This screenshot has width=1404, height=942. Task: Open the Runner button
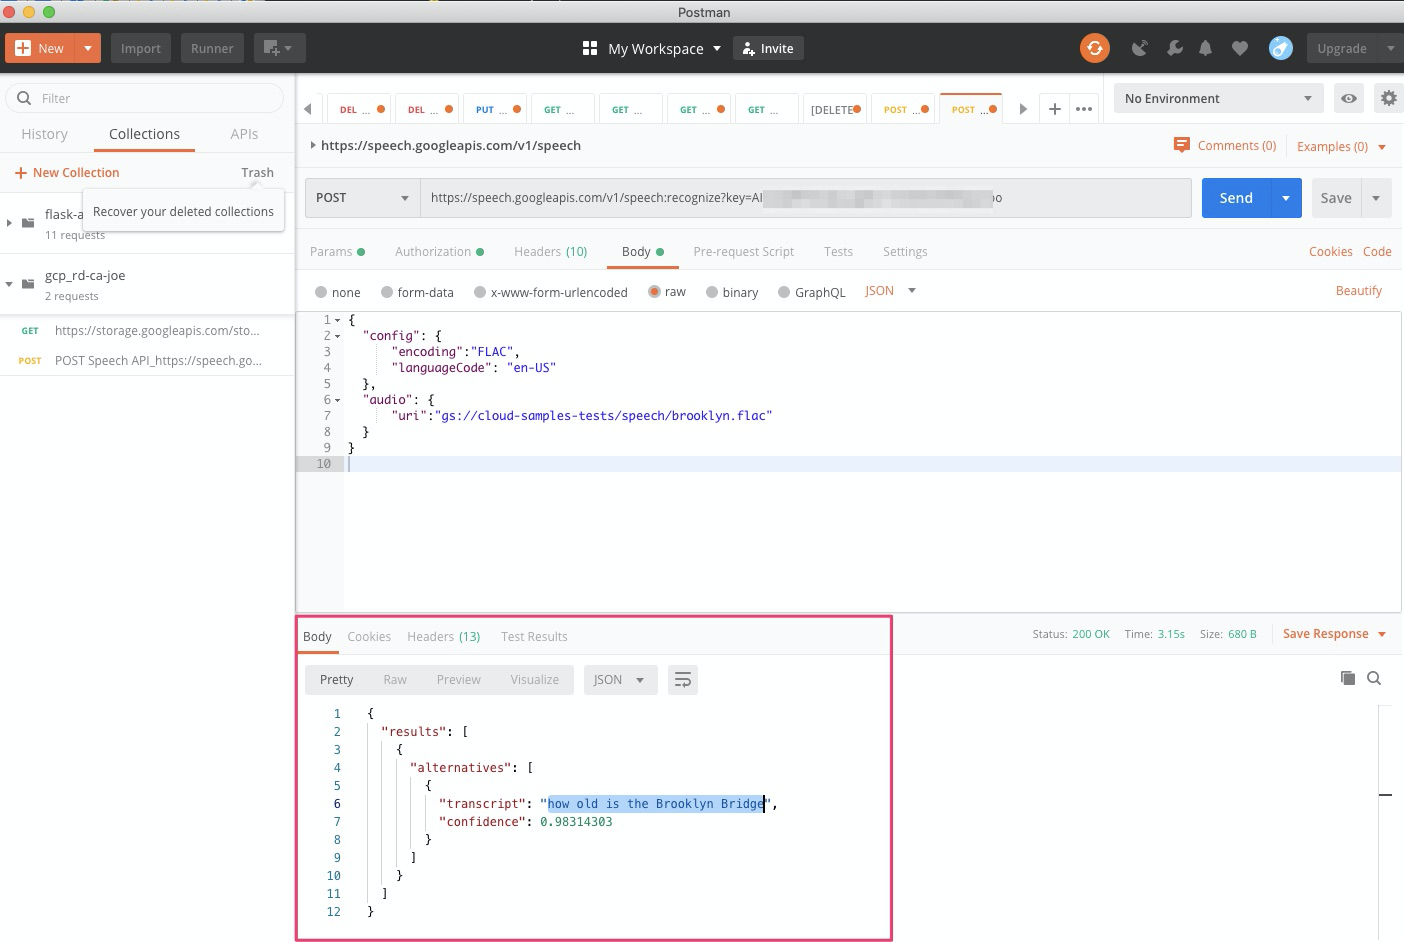pyautogui.click(x=212, y=48)
